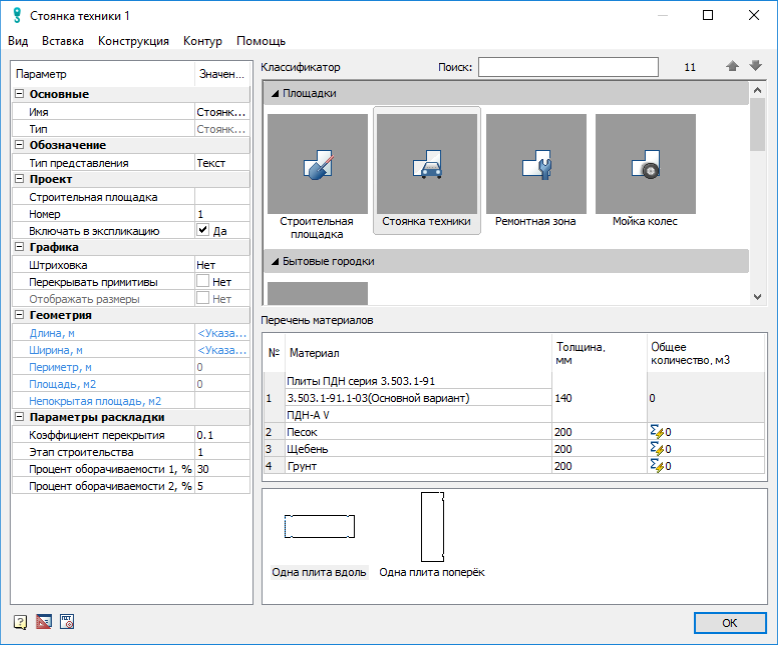The image size is (779, 646).
Task: Collapse the Площадки classifier section
Action: (x=275, y=93)
